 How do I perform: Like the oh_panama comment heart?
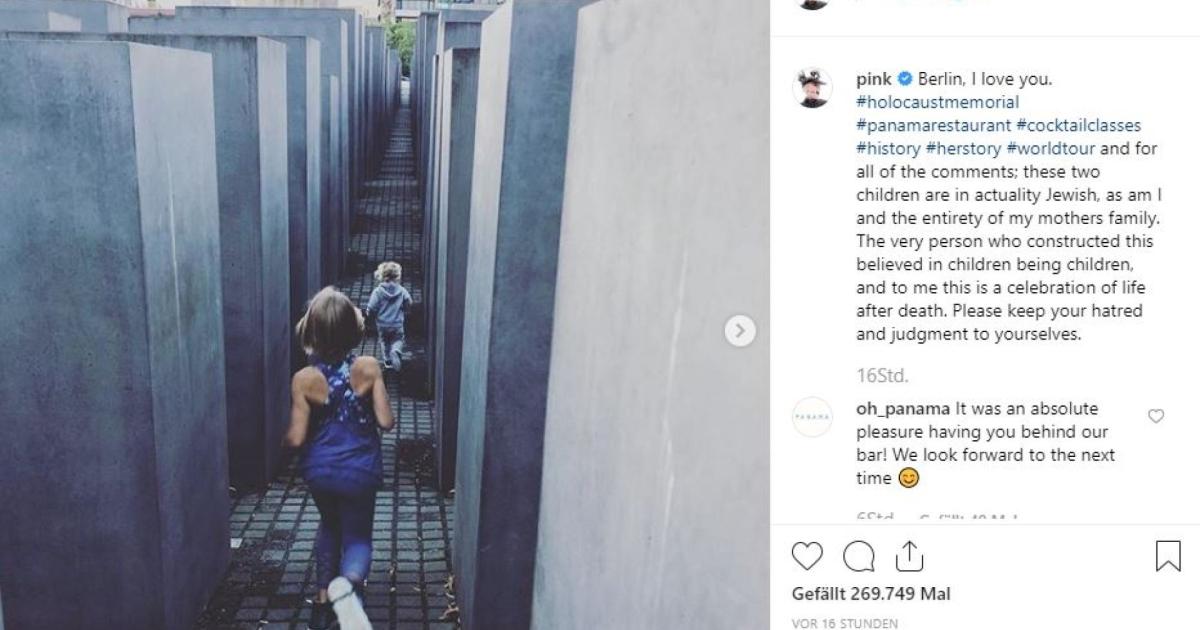pyautogui.click(x=1156, y=416)
